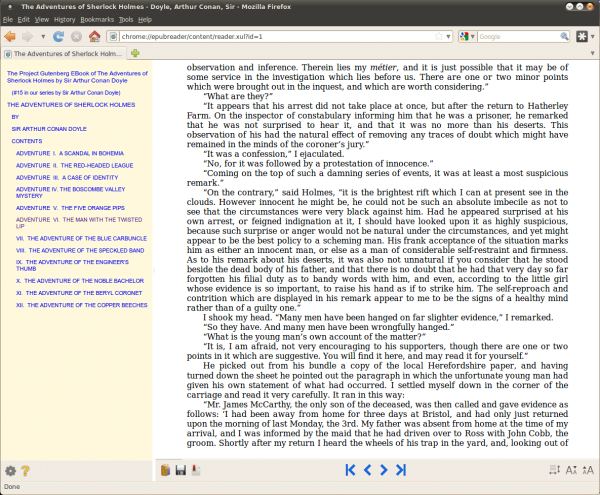
Task: Open SIR ARTHUR CONAN DOYLE contents entry
Action: point(49,129)
